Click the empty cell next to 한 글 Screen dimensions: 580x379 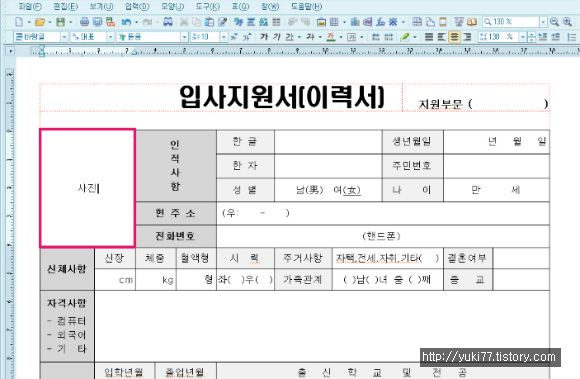328,142
